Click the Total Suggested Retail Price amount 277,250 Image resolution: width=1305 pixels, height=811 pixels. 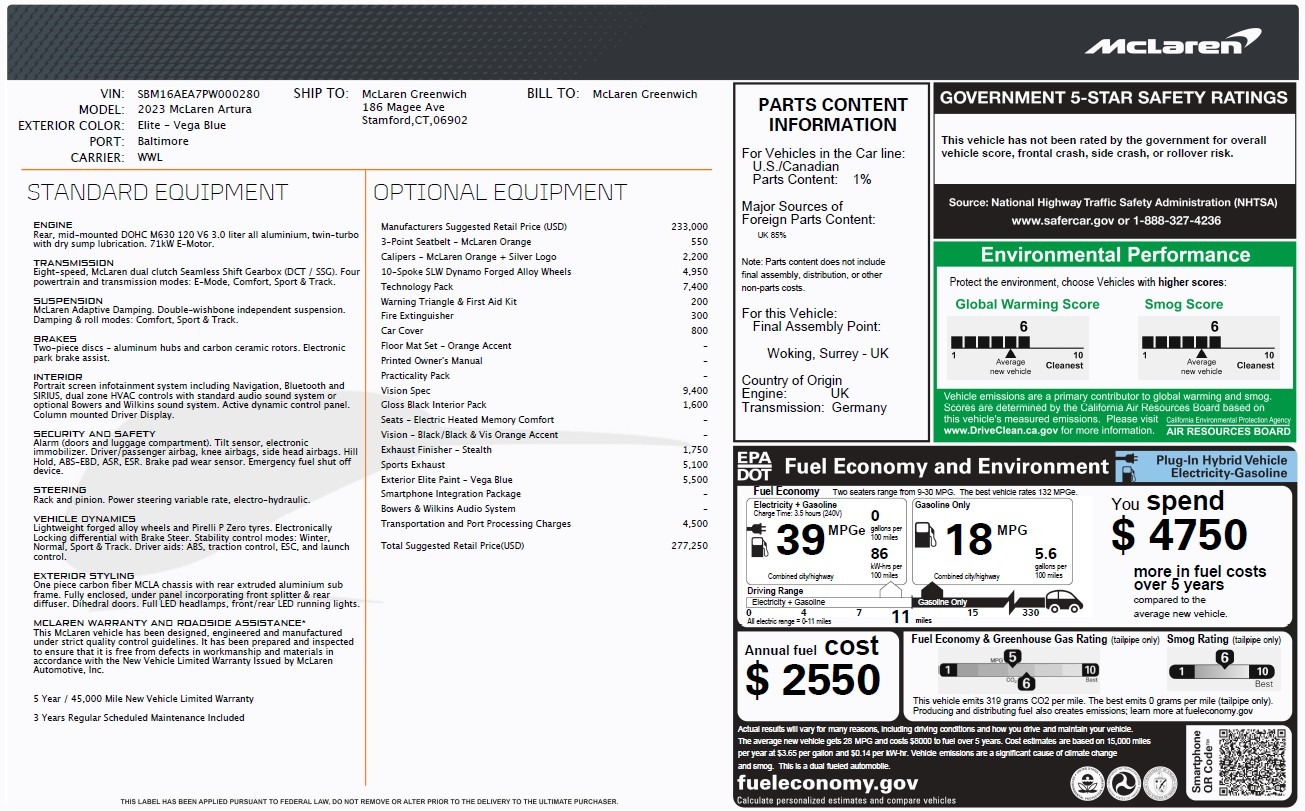[x=689, y=546]
